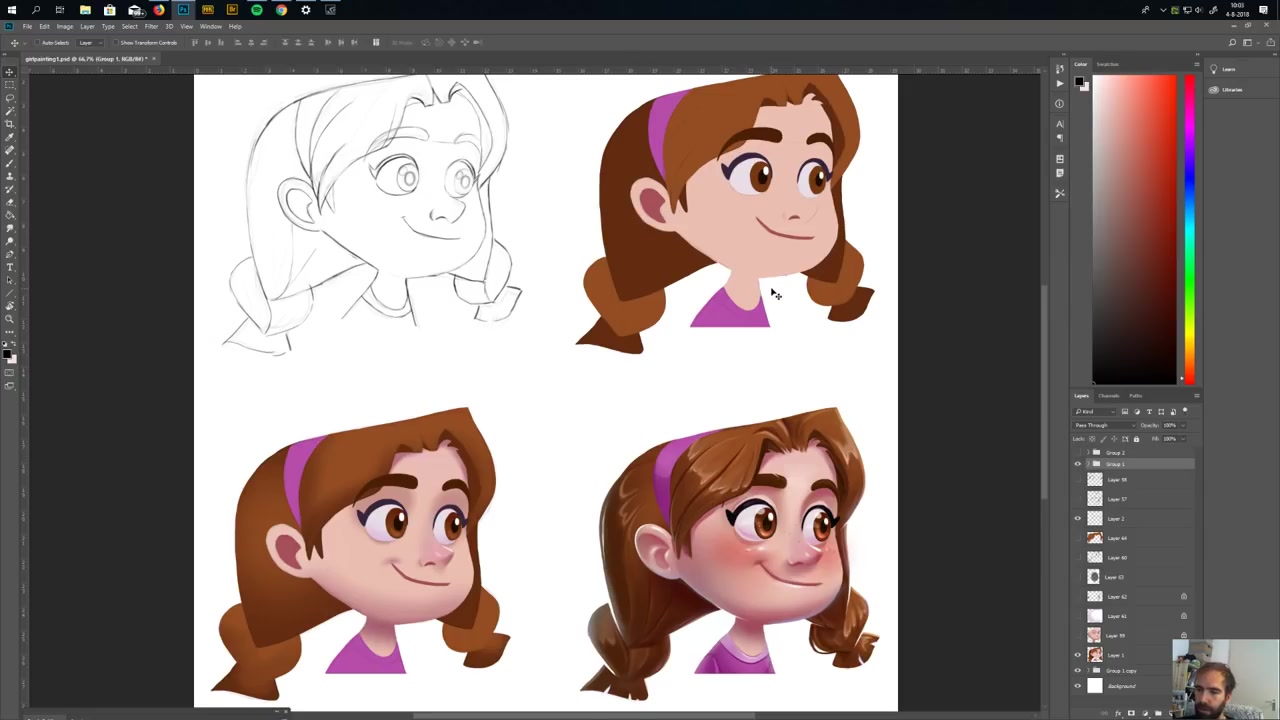Select the Lasso tool
Screen dimensions: 1280x720
[x=9, y=98]
